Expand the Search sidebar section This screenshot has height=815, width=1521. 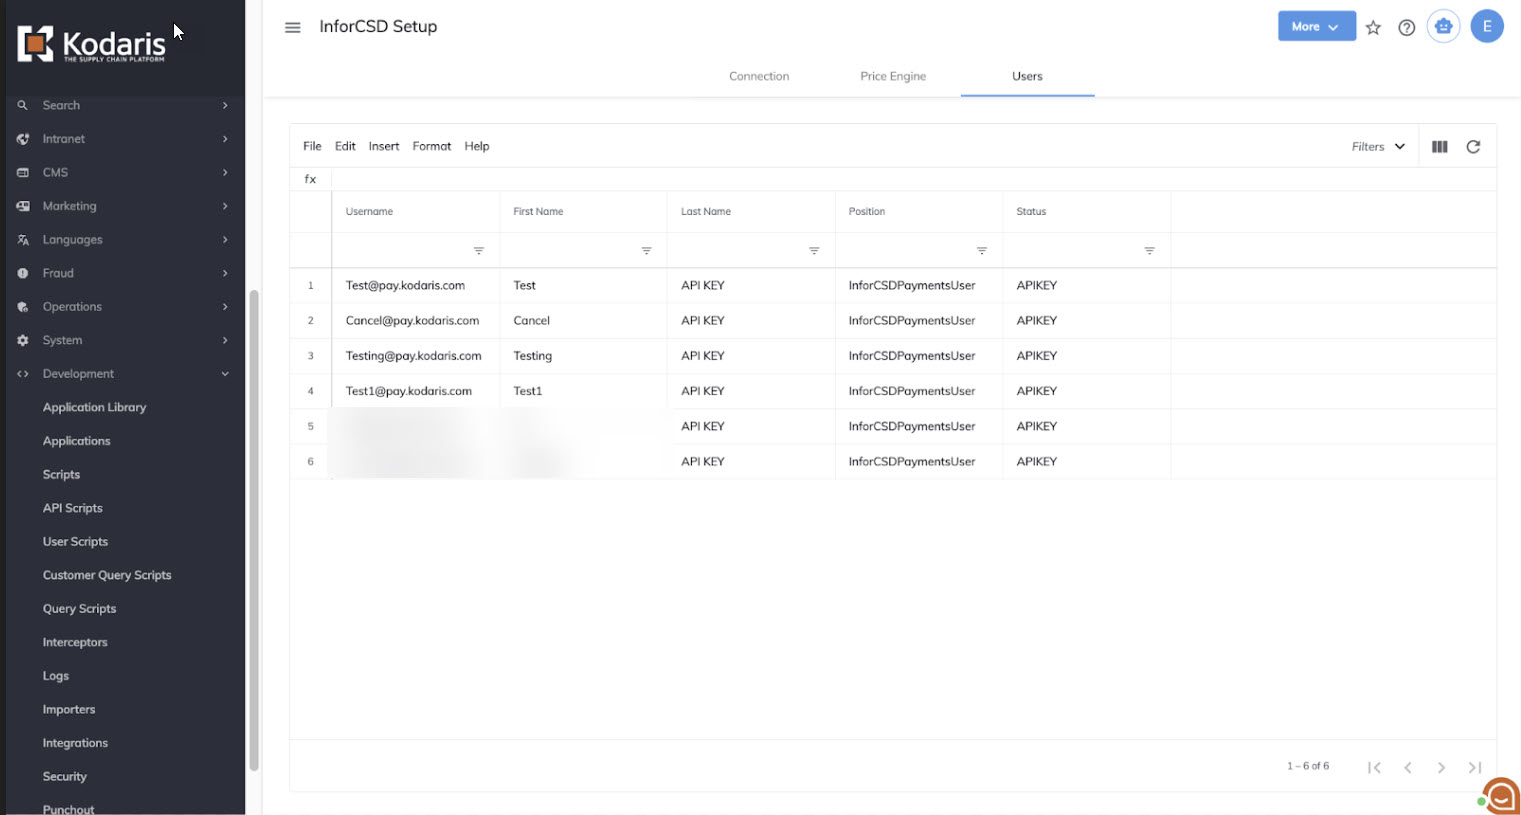coord(225,105)
